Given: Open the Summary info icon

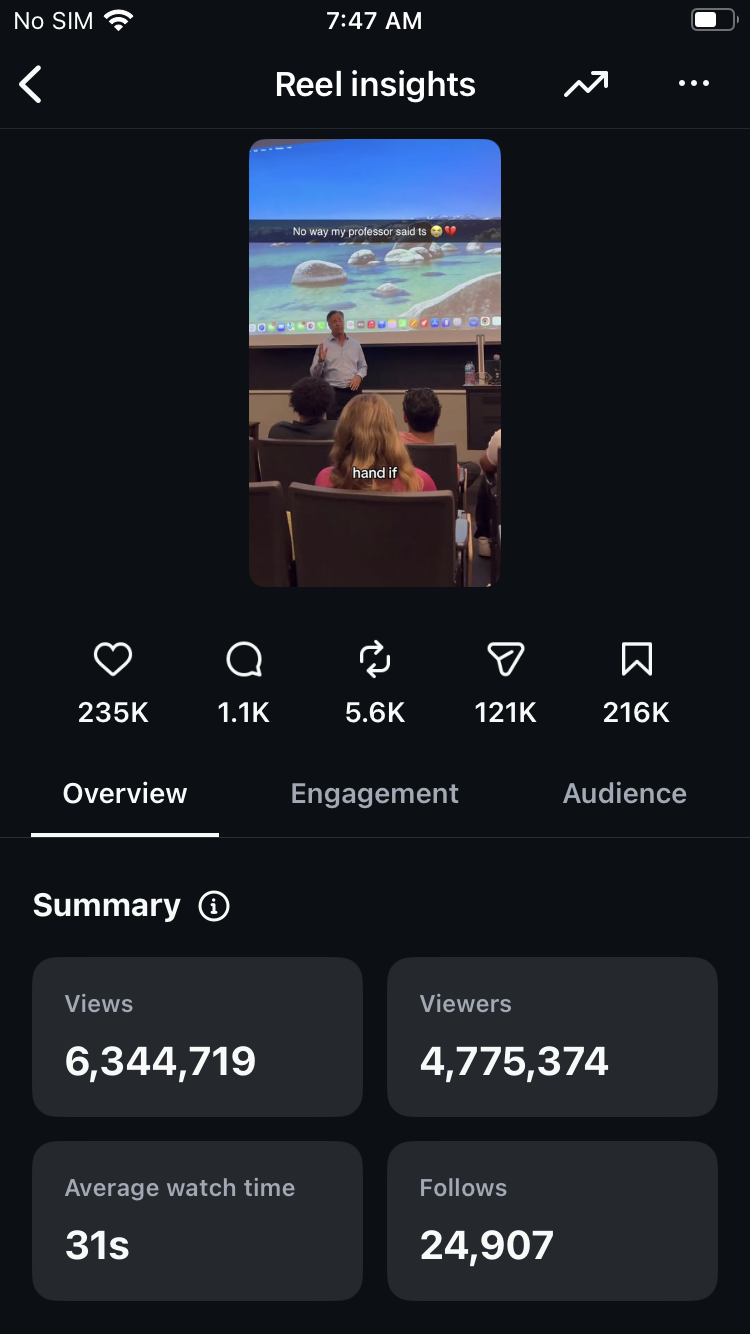Looking at the screenshot, I should [214, 906].
